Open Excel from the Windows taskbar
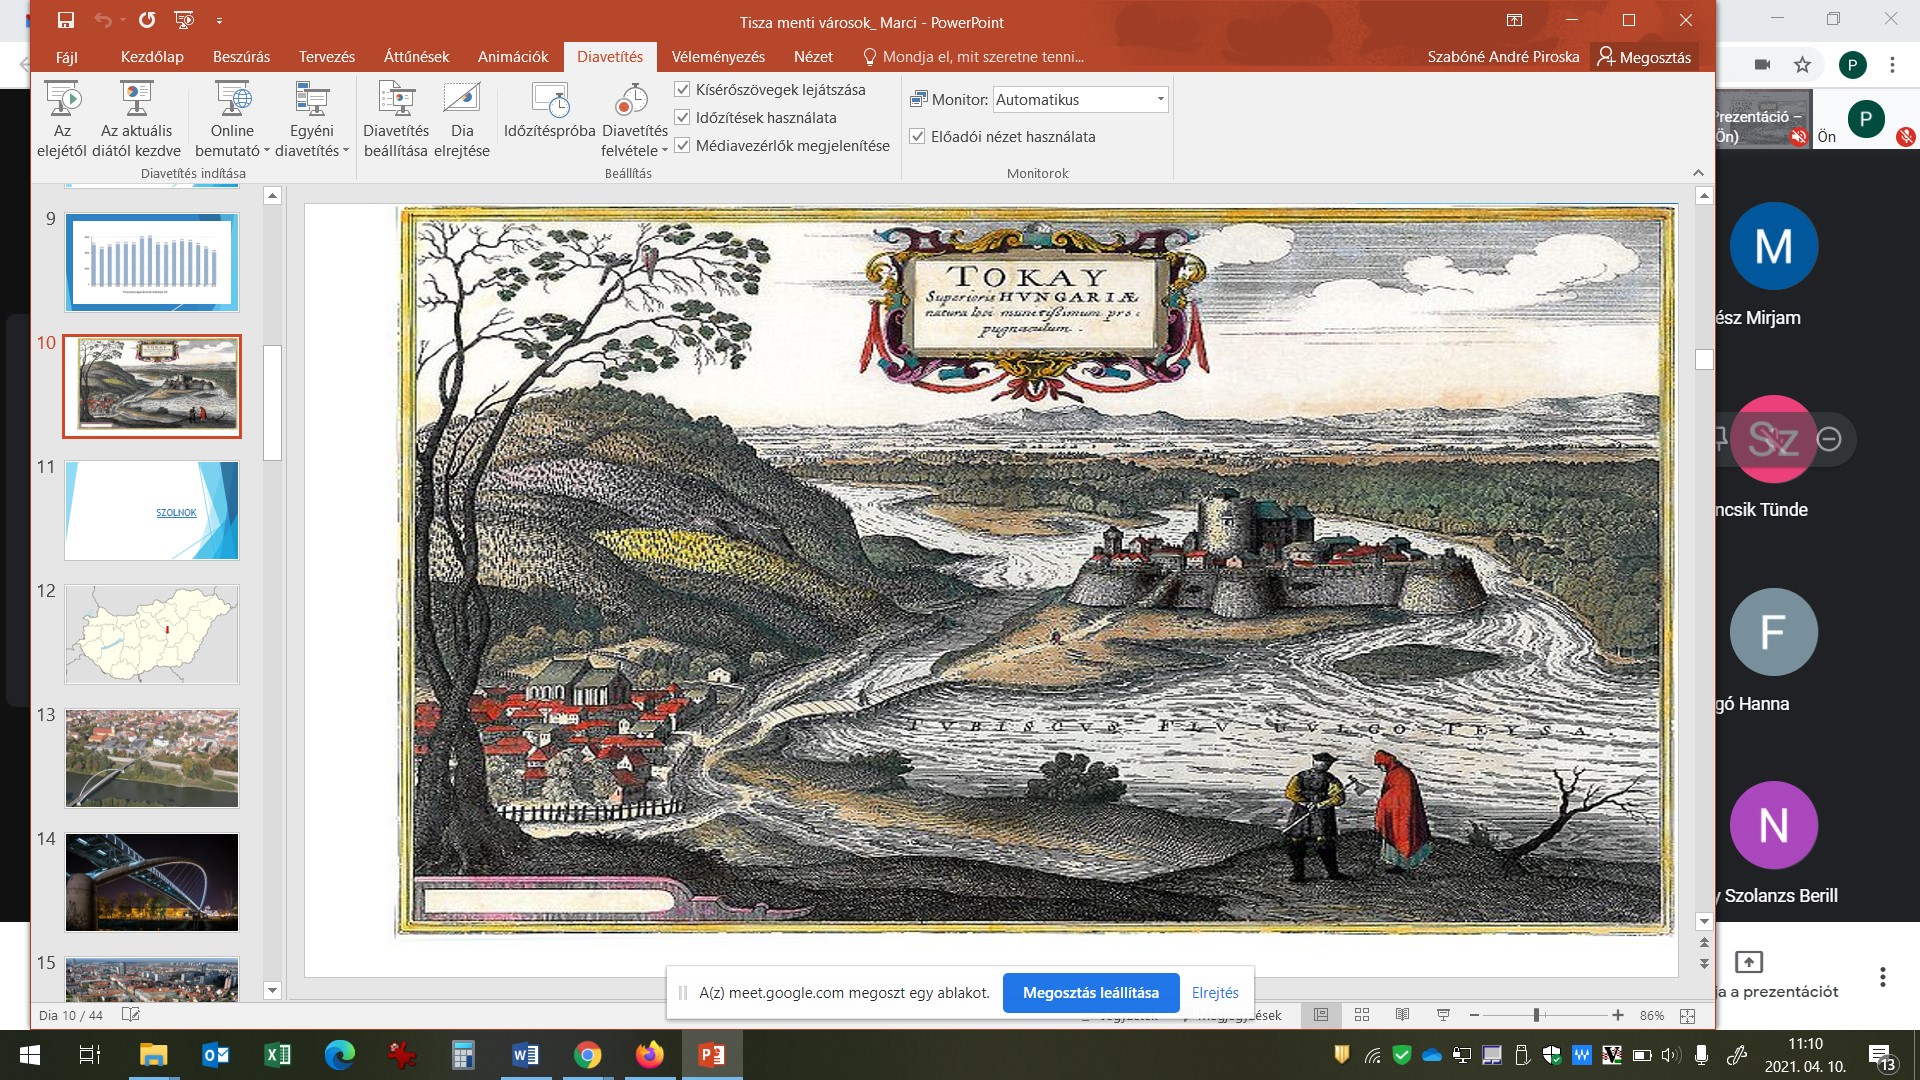 [278, 1055]
